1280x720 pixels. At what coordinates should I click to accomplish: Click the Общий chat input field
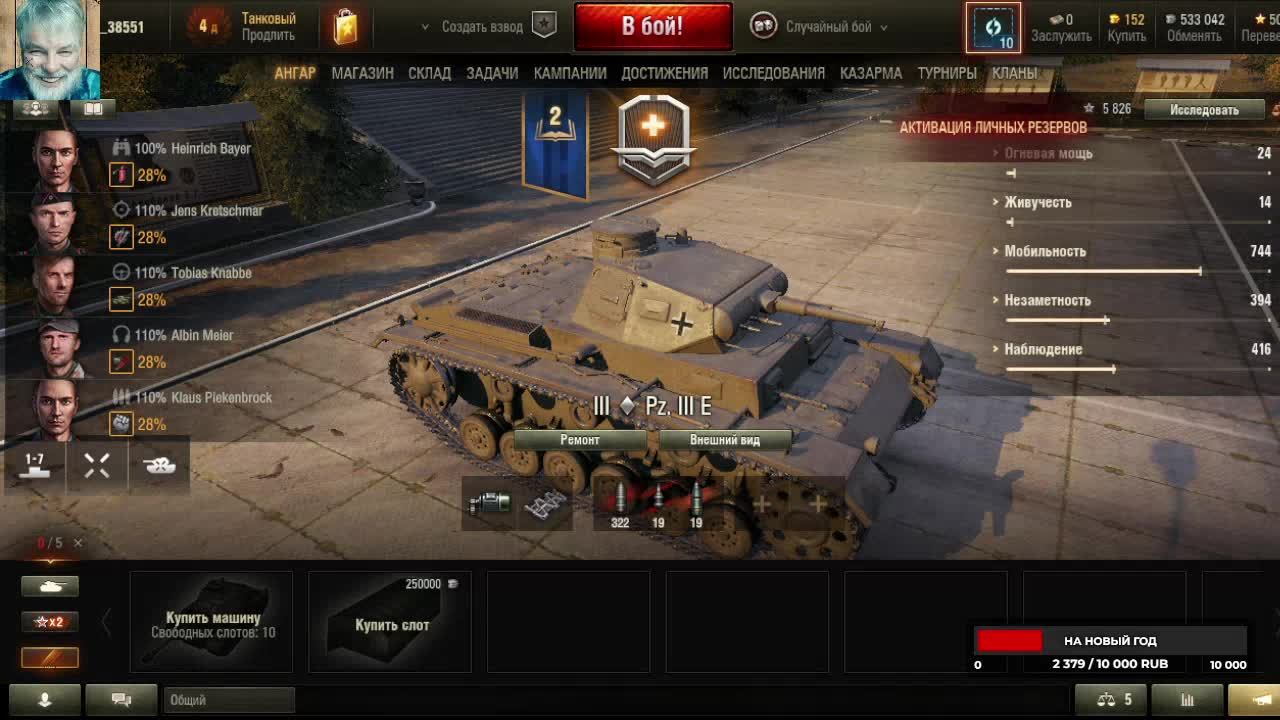(229, 700)
